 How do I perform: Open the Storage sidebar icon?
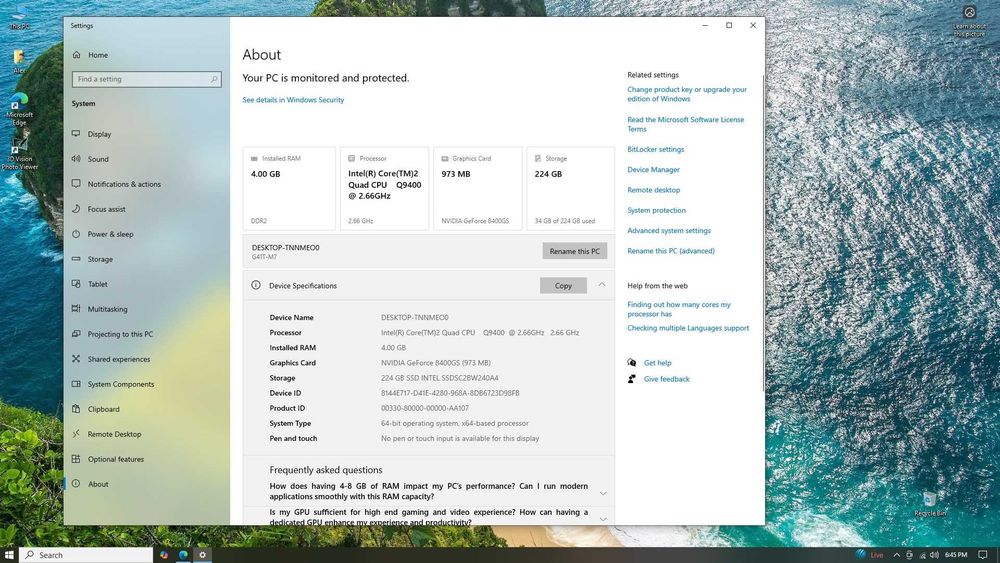coord(76,259)
